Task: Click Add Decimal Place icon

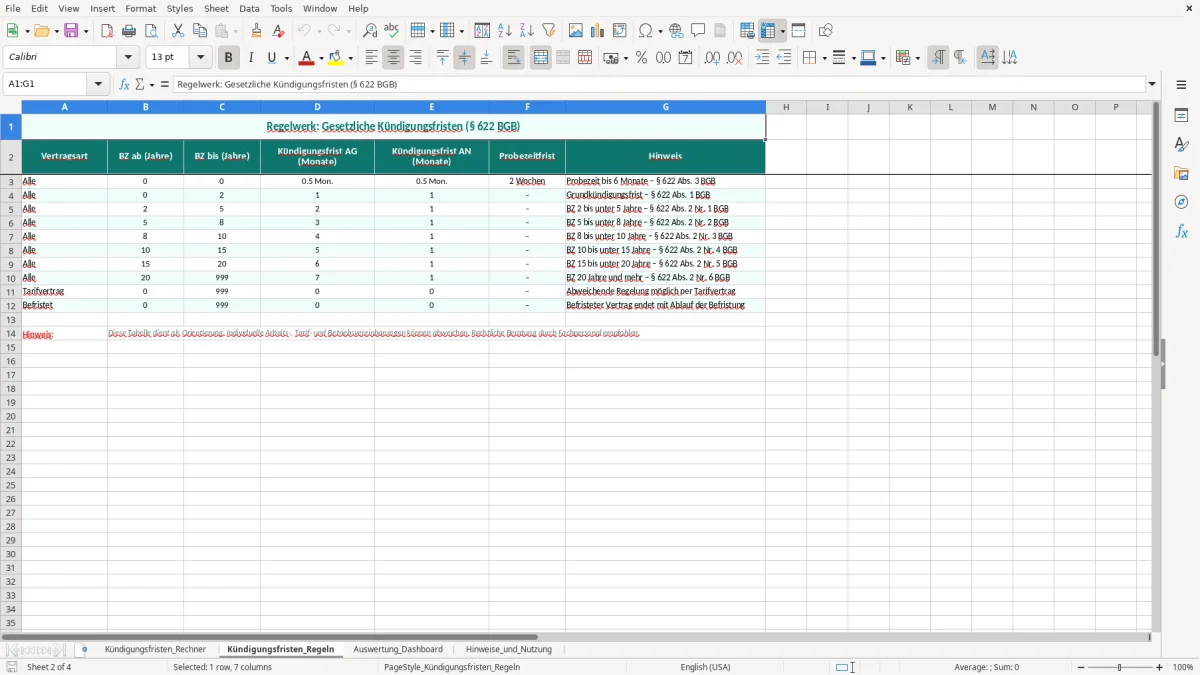Action: pos(712,58)
